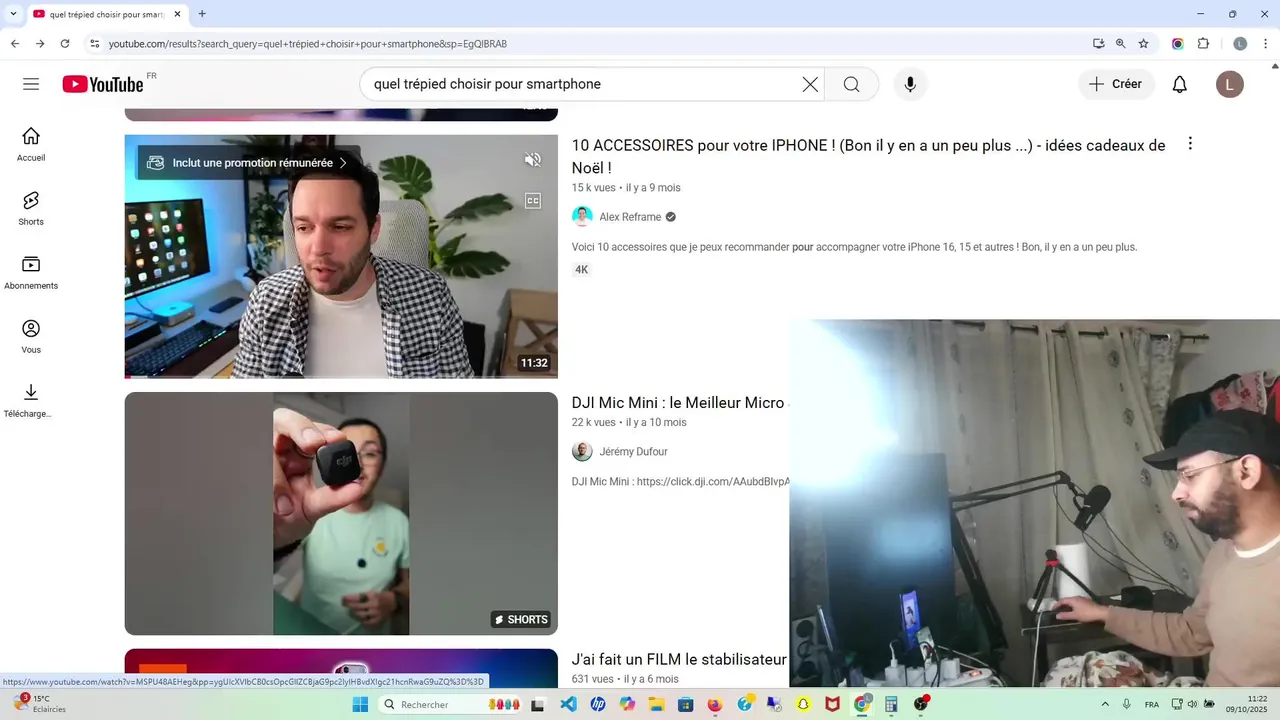Screen dimensions: 1280x720
Task: Start voice search with the microphone
Action: click(910, 84)
